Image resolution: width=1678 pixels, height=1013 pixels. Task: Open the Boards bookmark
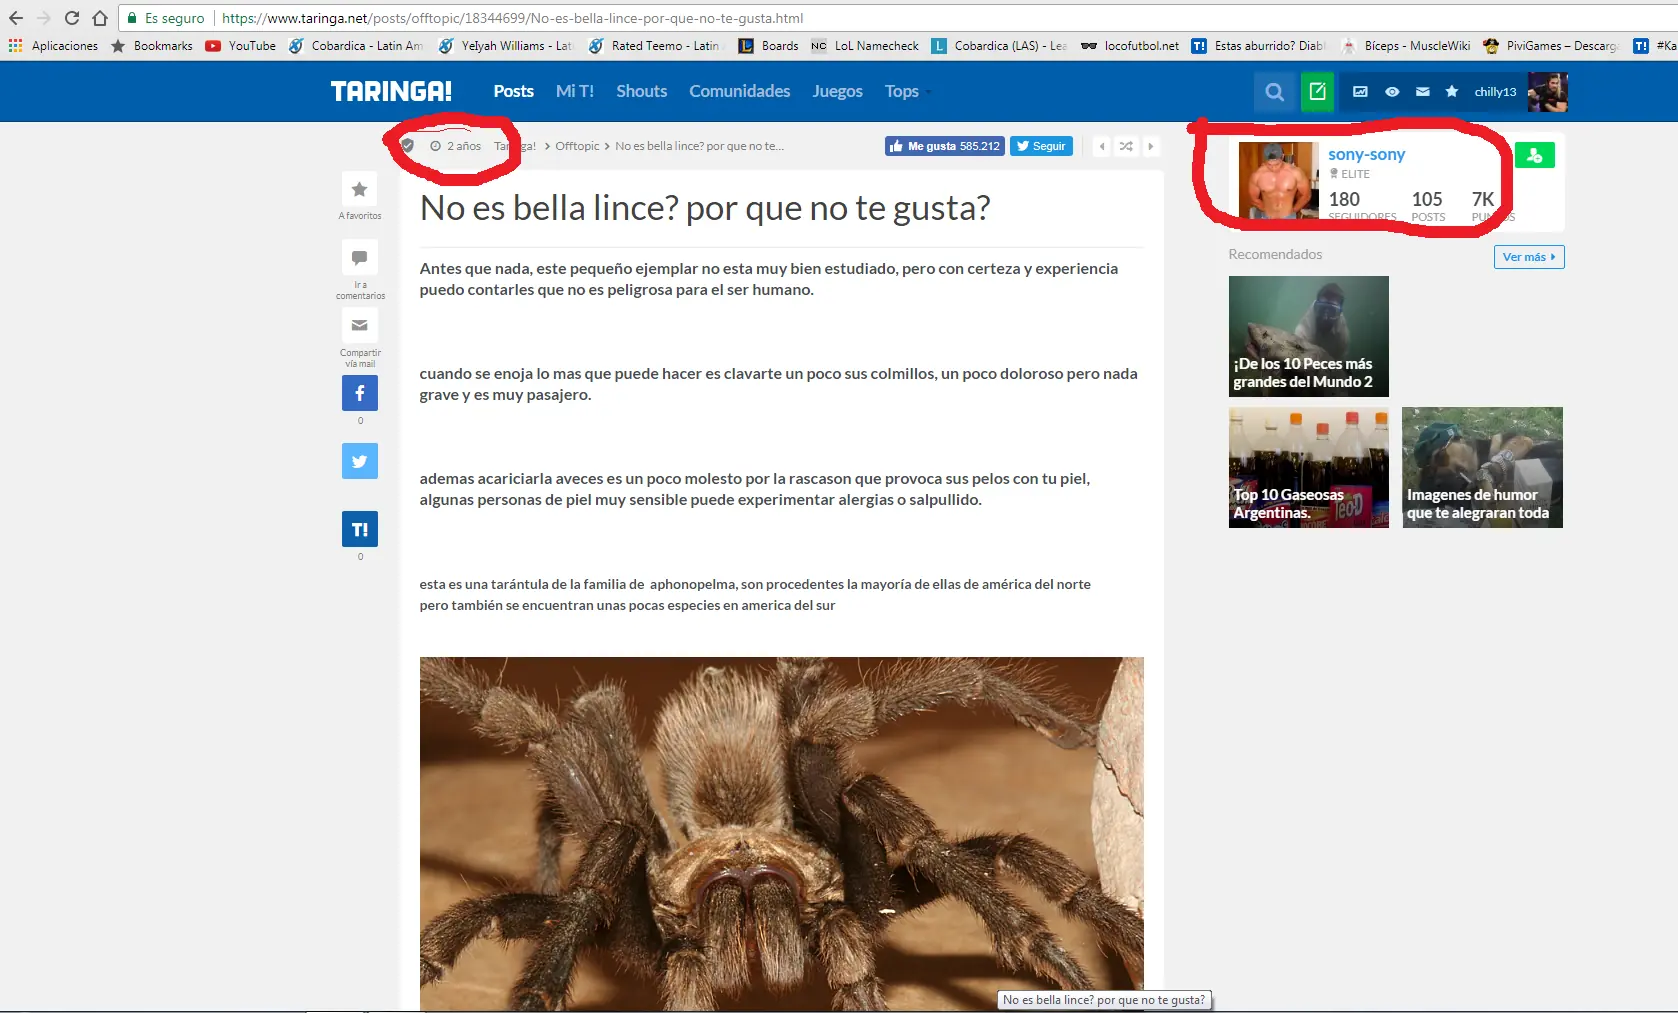(x=769, y=46)
